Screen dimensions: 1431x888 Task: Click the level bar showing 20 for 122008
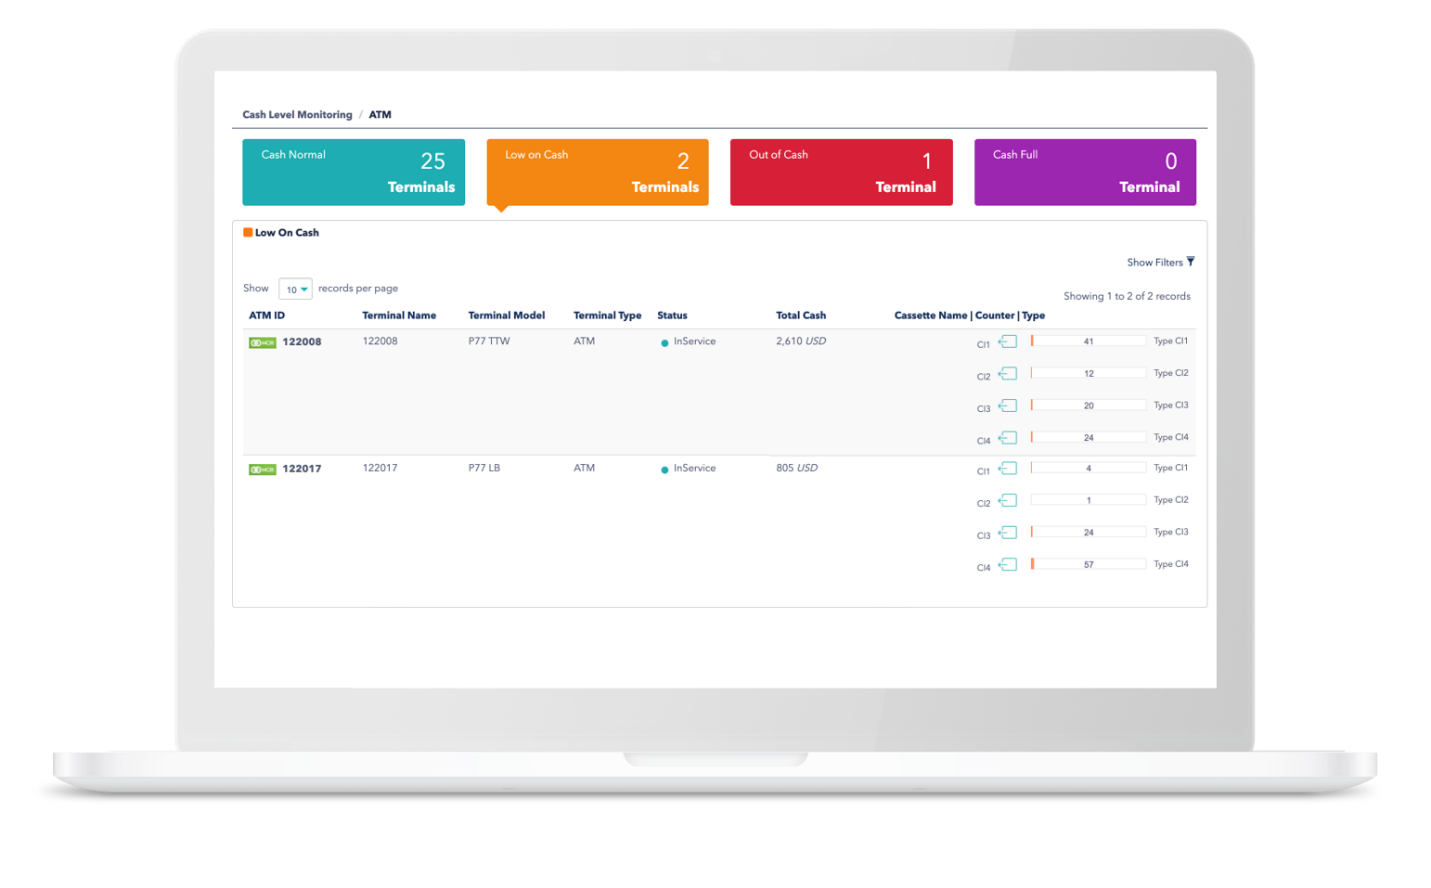click(1089, 406)
